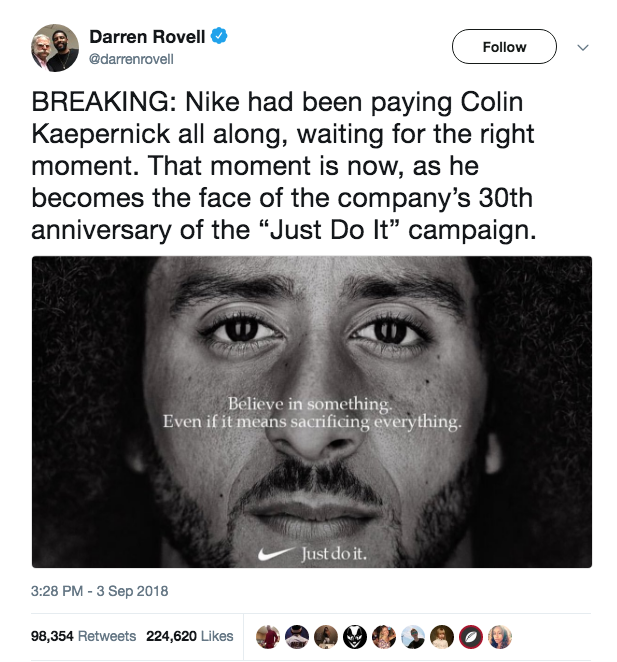
Task: Click the avatar left of the football logo
Action: click(442, 636)
